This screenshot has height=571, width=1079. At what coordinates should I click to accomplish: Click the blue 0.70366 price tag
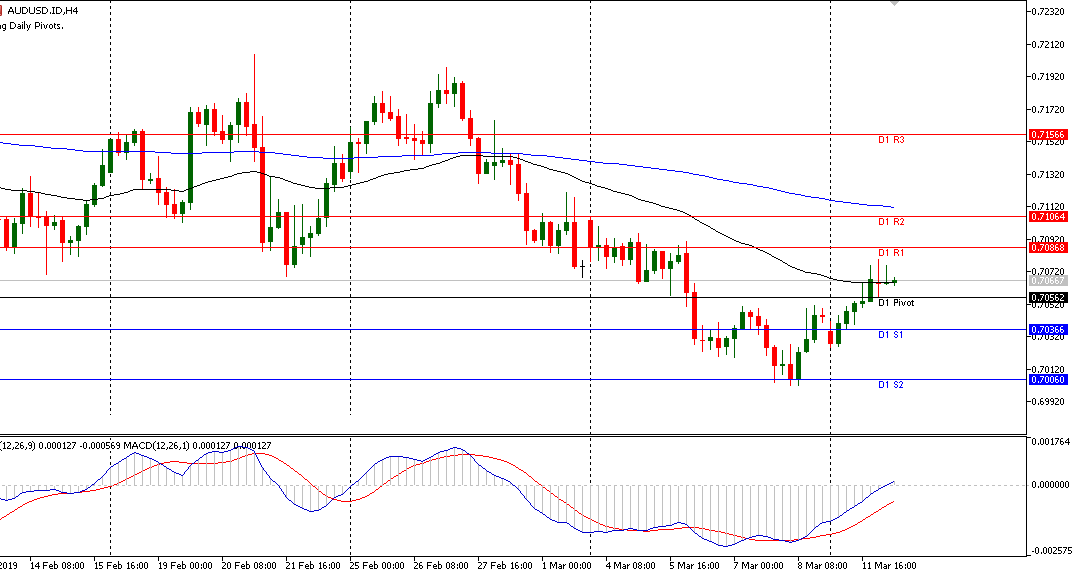point(1048,330)
